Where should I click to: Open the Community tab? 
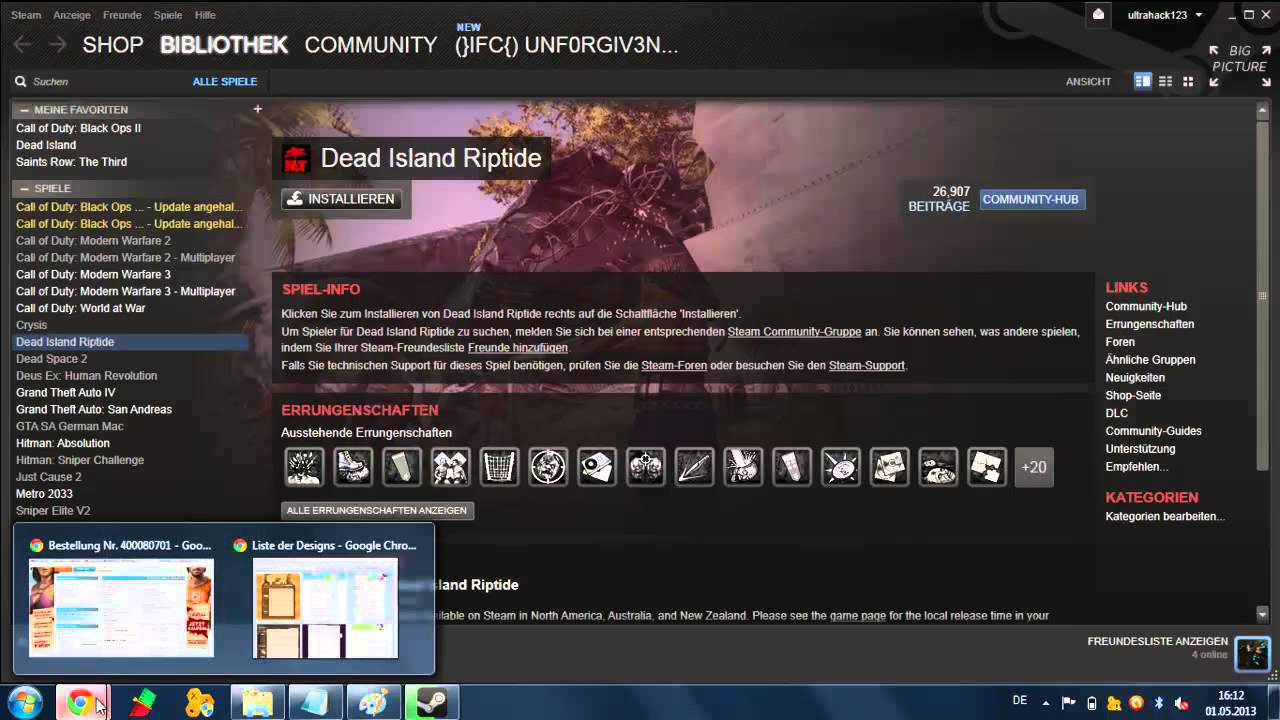tap(371, 45)
